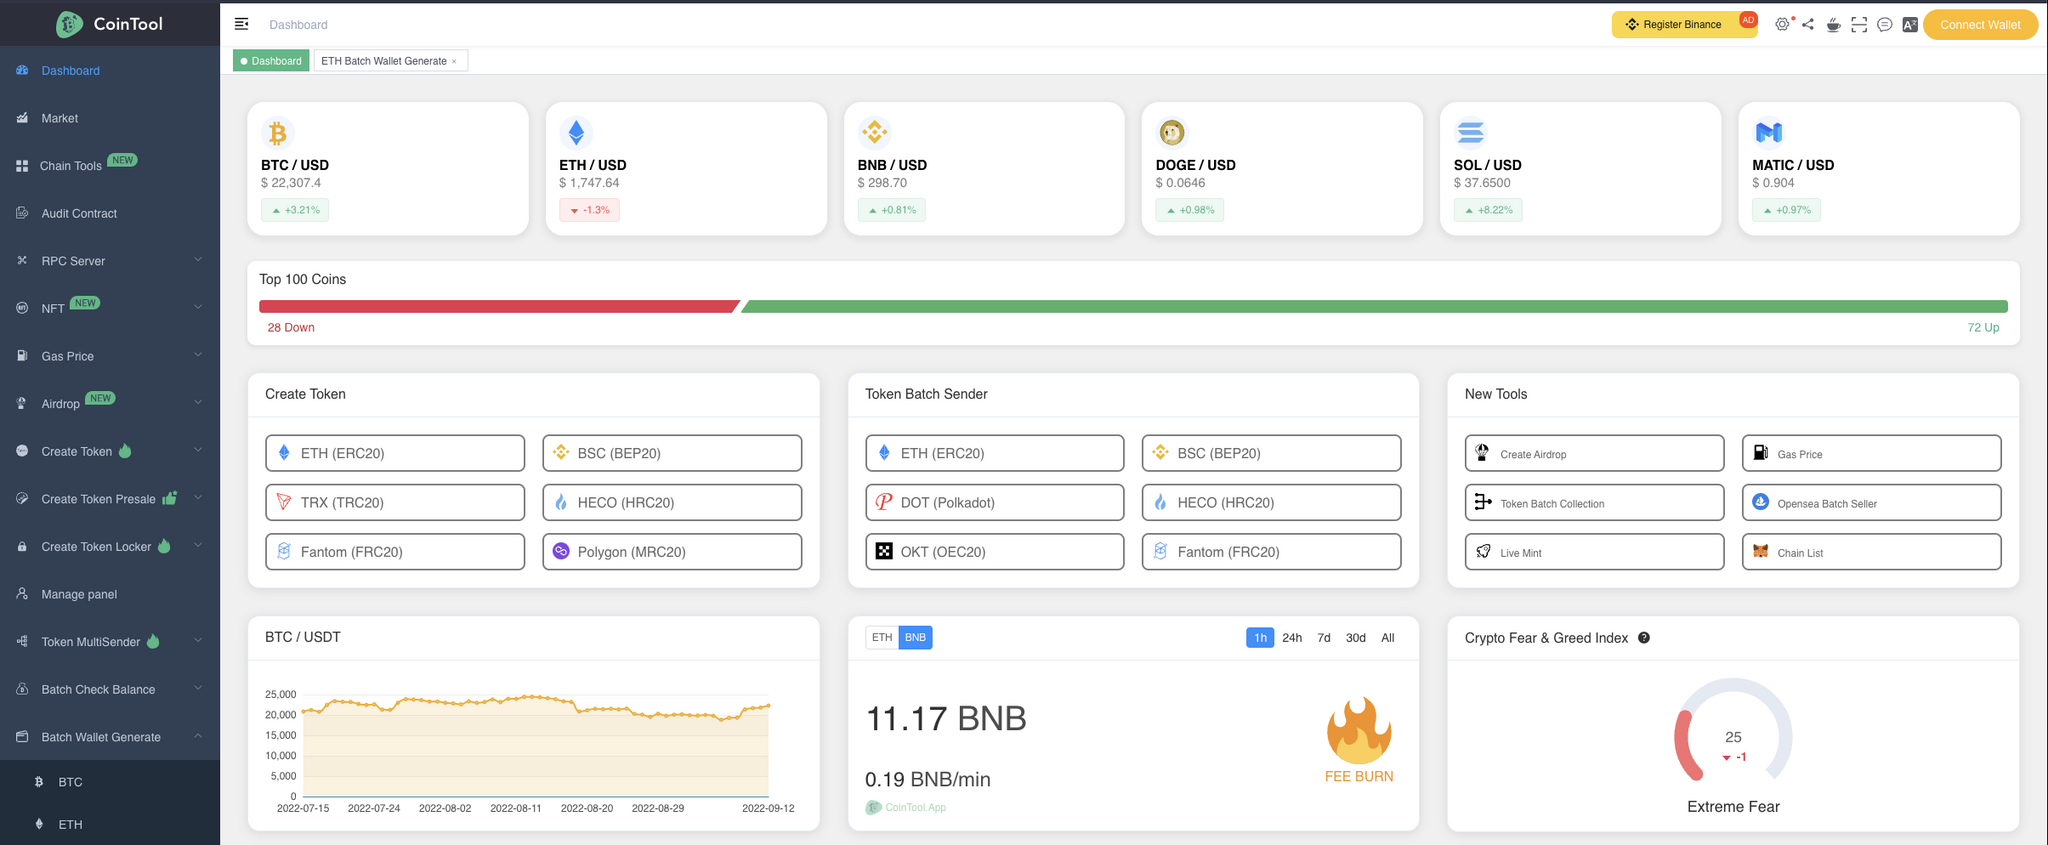Expand Token MultiSender menu
The image size is (2048, 845).
pos(110,642)
